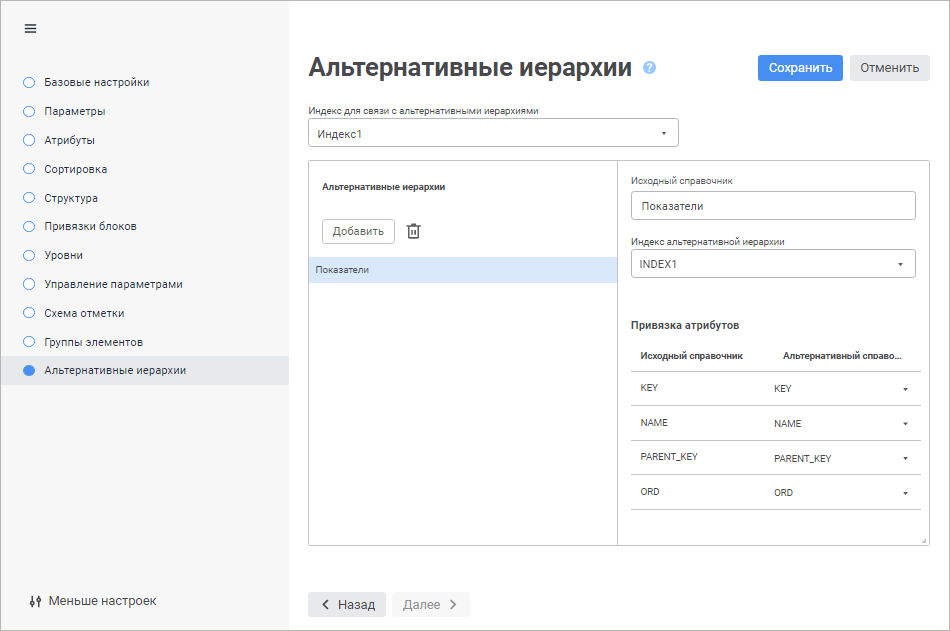The height and width of the screenshot is (631, 950).
Task: Expand the INDEX1 alternative index dropdown
Action: [773, 264]
